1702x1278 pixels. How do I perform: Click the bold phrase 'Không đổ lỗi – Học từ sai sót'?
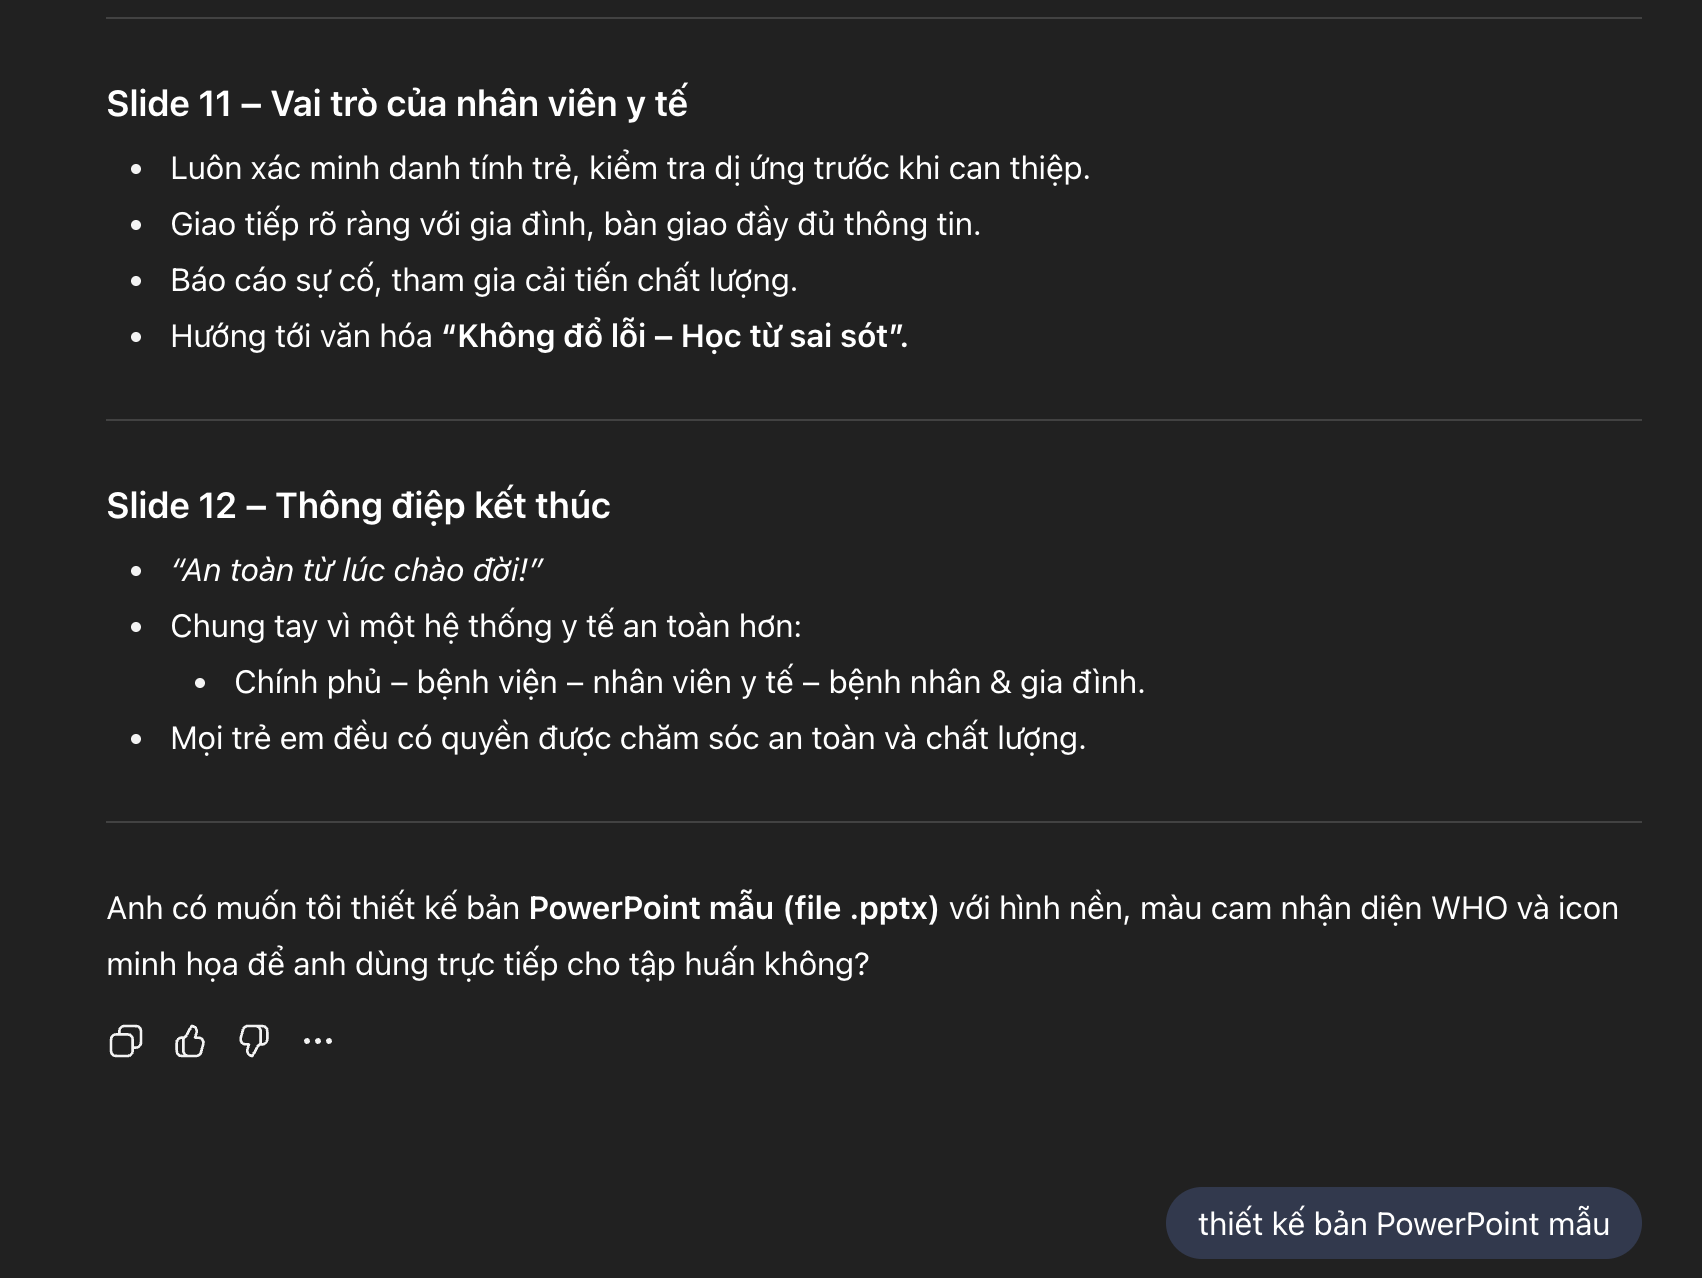[x=674, y=336]
